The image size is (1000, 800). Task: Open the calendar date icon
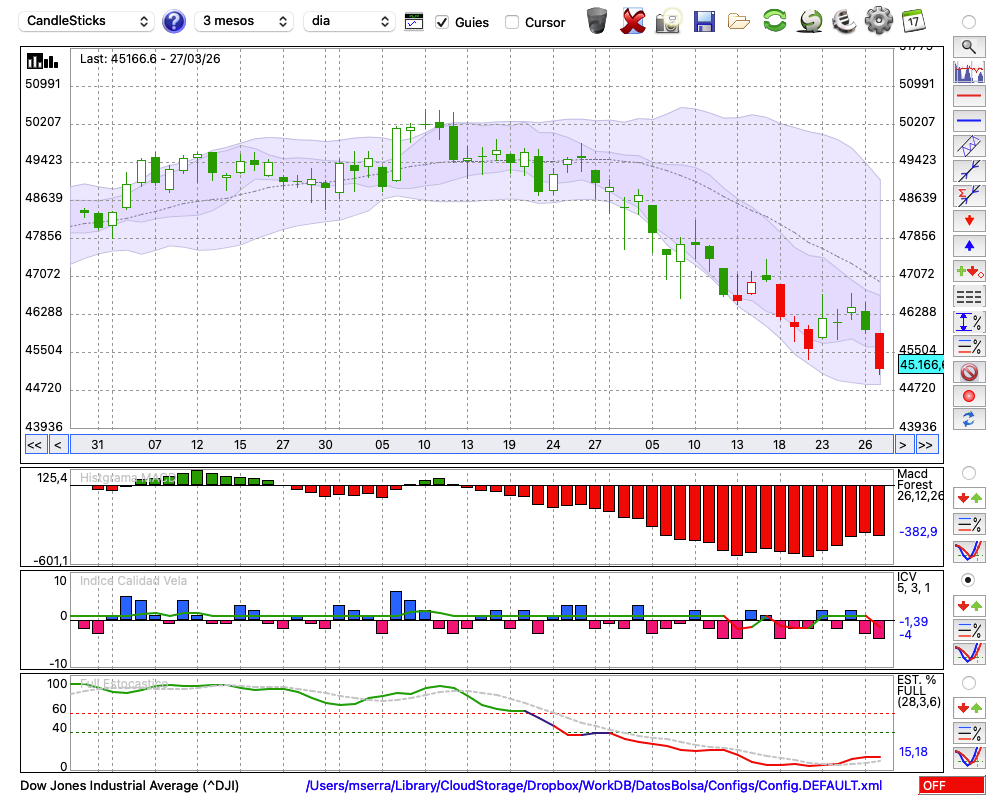(x=912, y=21)
